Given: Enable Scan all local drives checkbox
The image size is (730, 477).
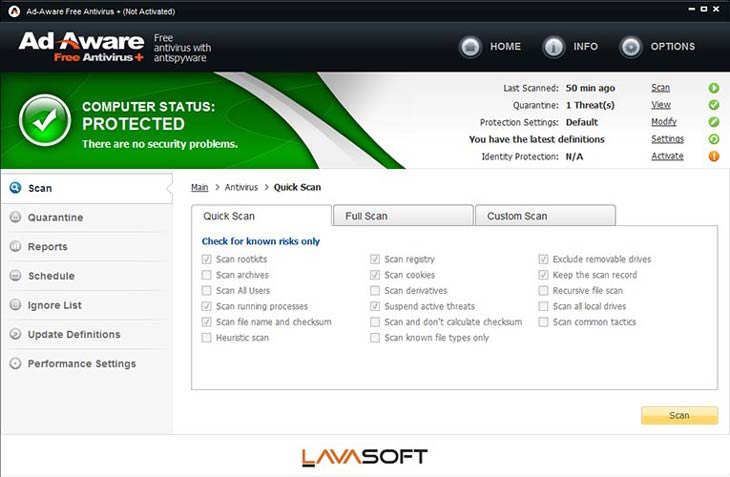Looking at the screenshot, I should pyautogui.click(x=543, y=306).
